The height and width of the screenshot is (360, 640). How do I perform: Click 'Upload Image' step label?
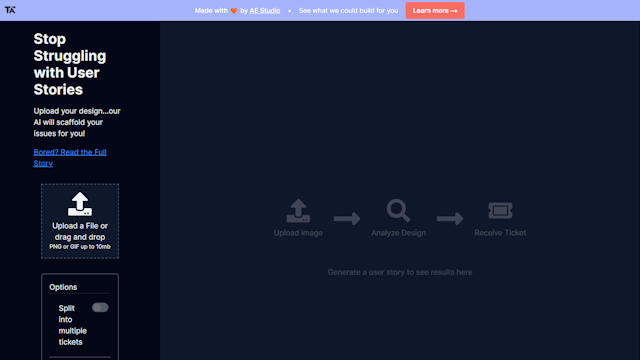pyautogui.click(x=298, y=233)
